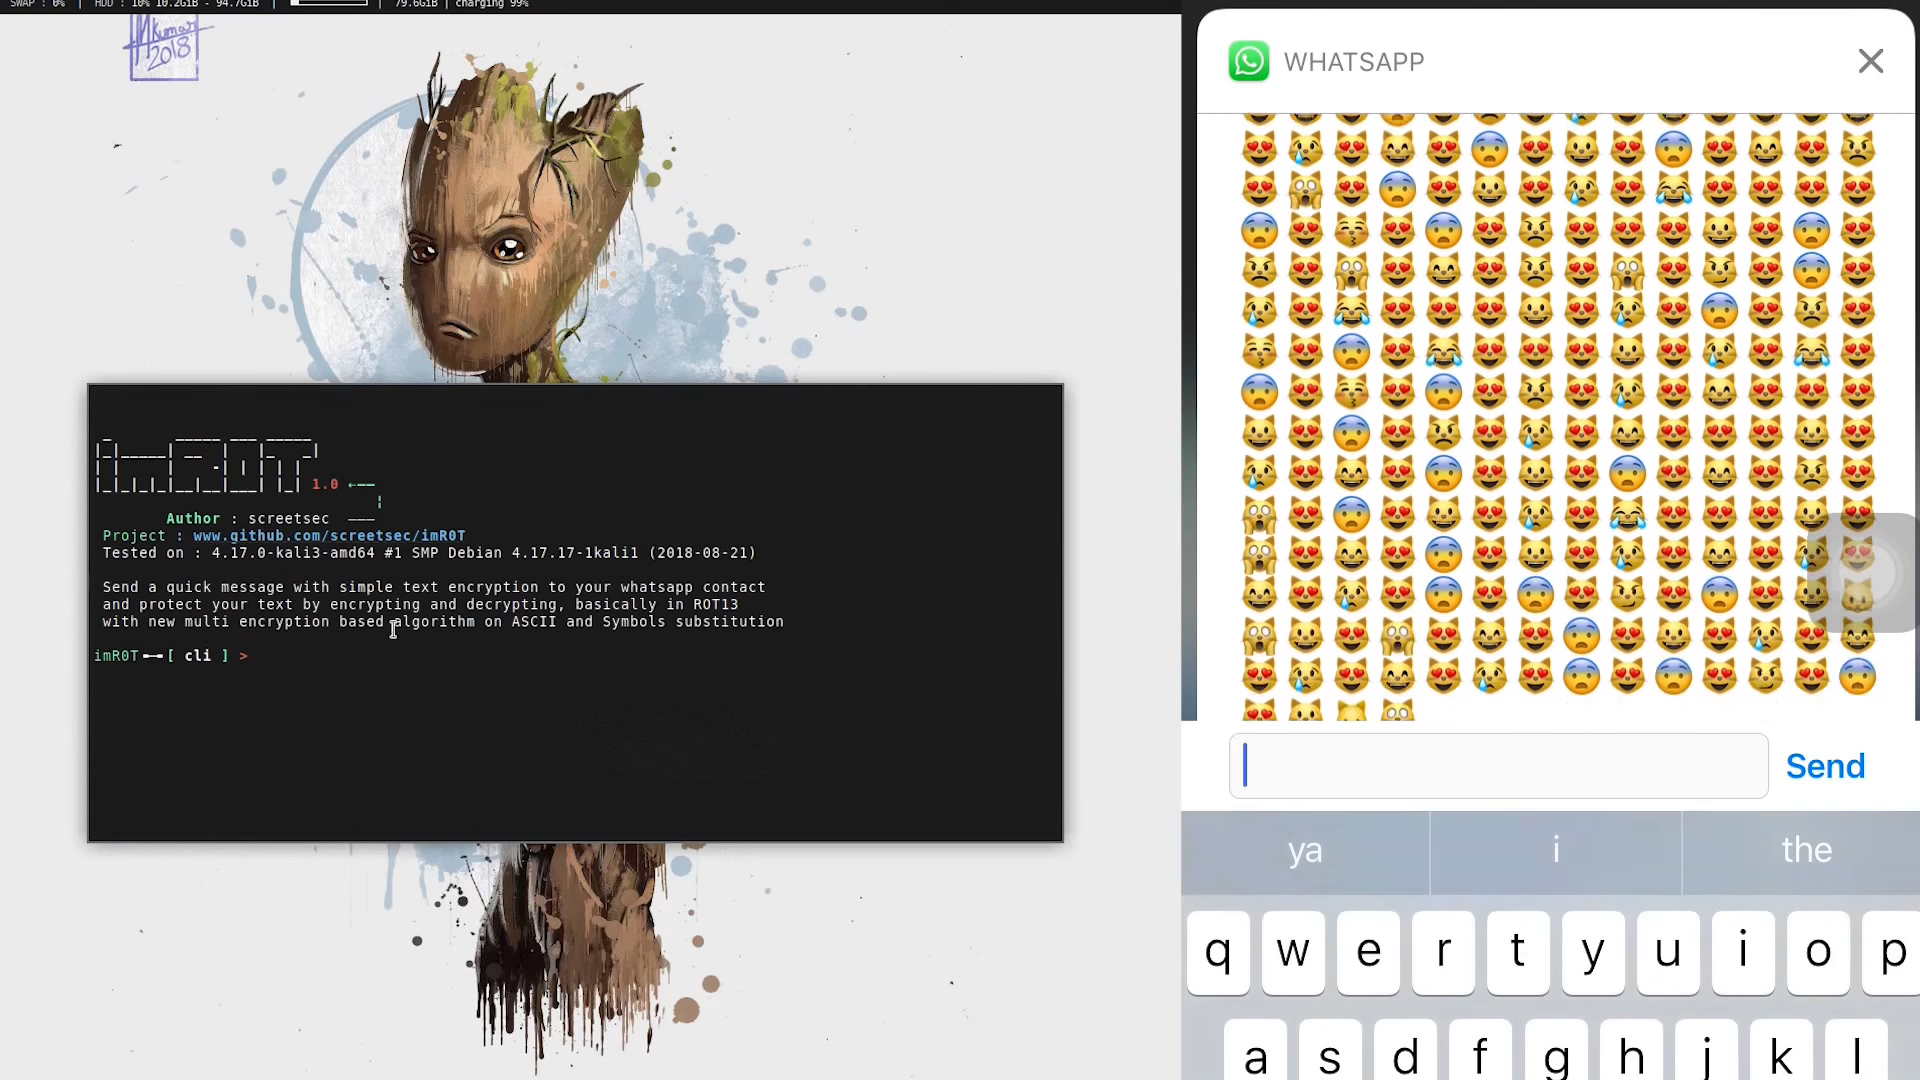Viewport: 1920px width, 1080px height.
Task: Choose the "i" word suggestion above the keyboard
Action: click(1556, 851)
